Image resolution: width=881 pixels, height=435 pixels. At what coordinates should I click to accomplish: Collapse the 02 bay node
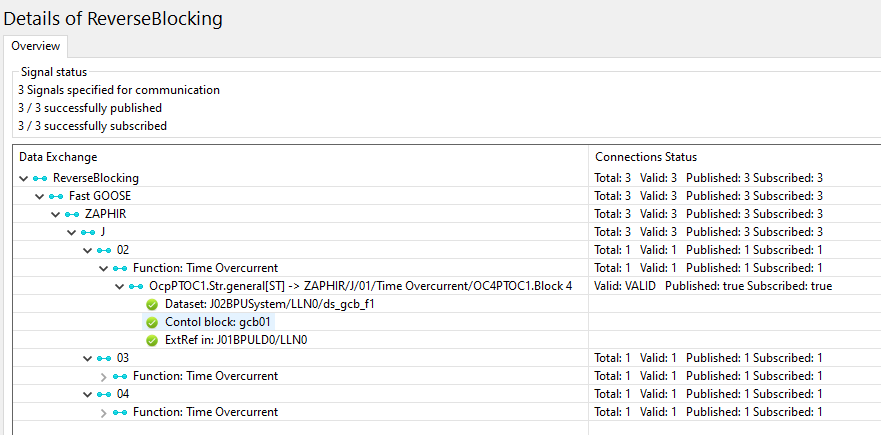(87, 250)
